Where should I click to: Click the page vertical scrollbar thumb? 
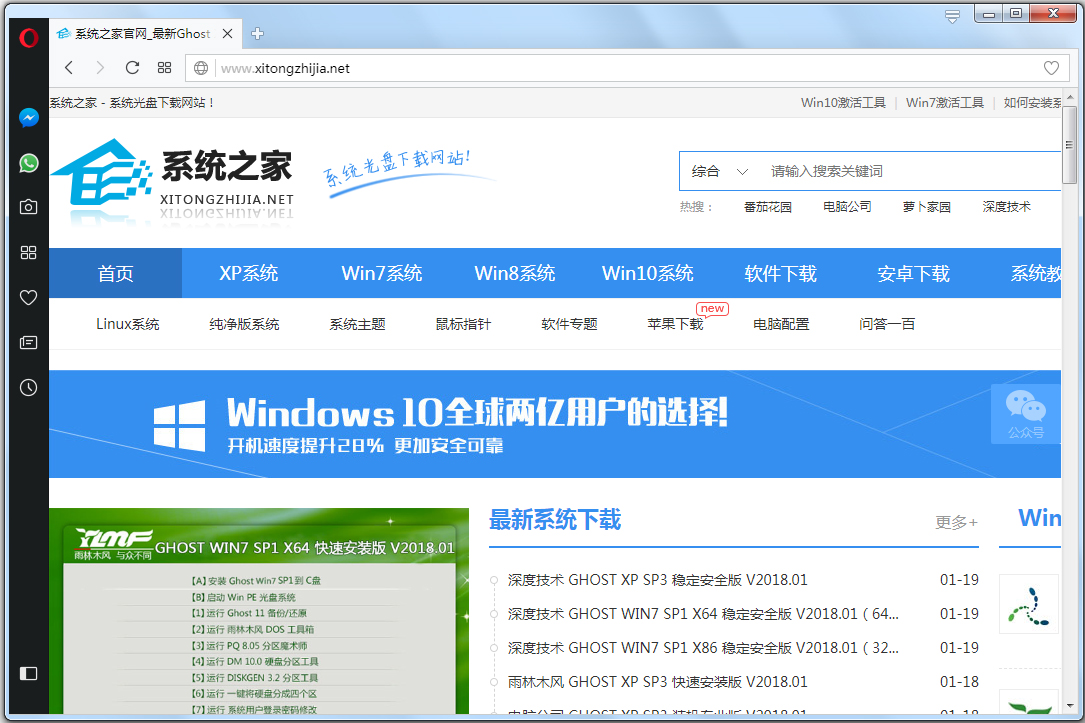[x=1069, y=145]
